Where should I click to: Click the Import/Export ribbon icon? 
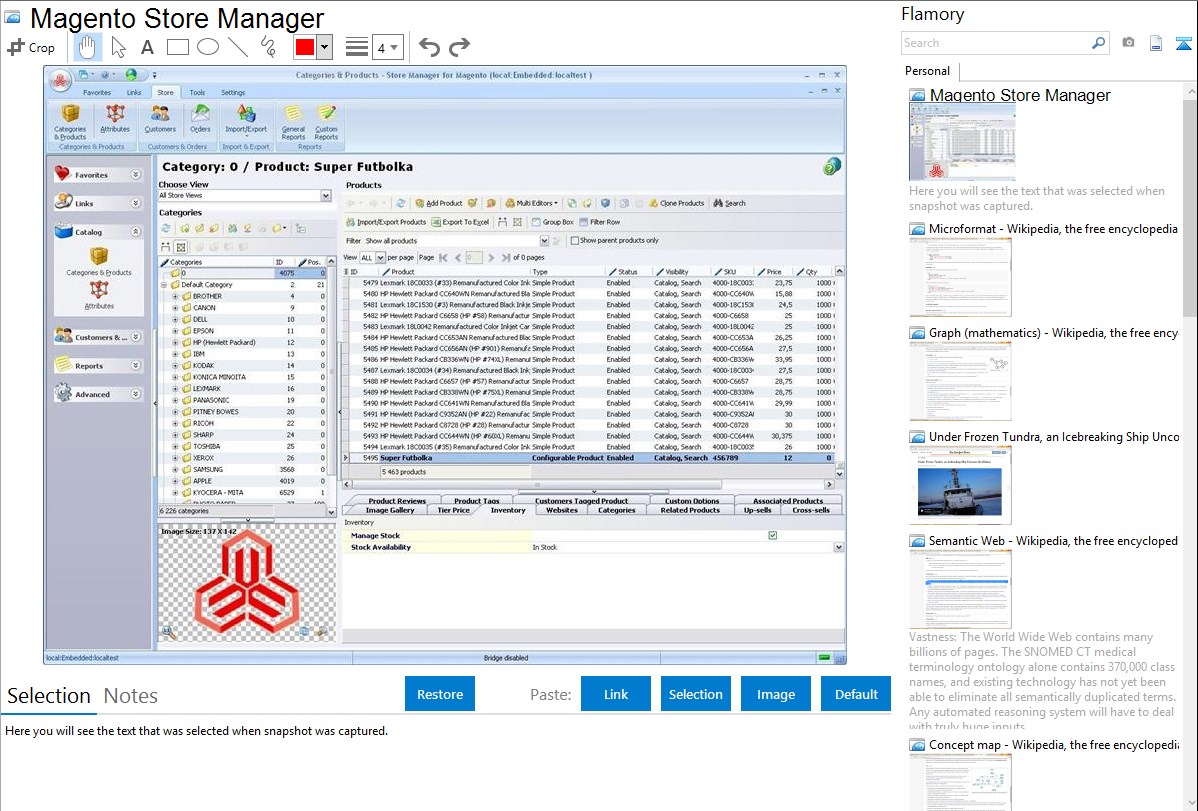coord(246,121)
